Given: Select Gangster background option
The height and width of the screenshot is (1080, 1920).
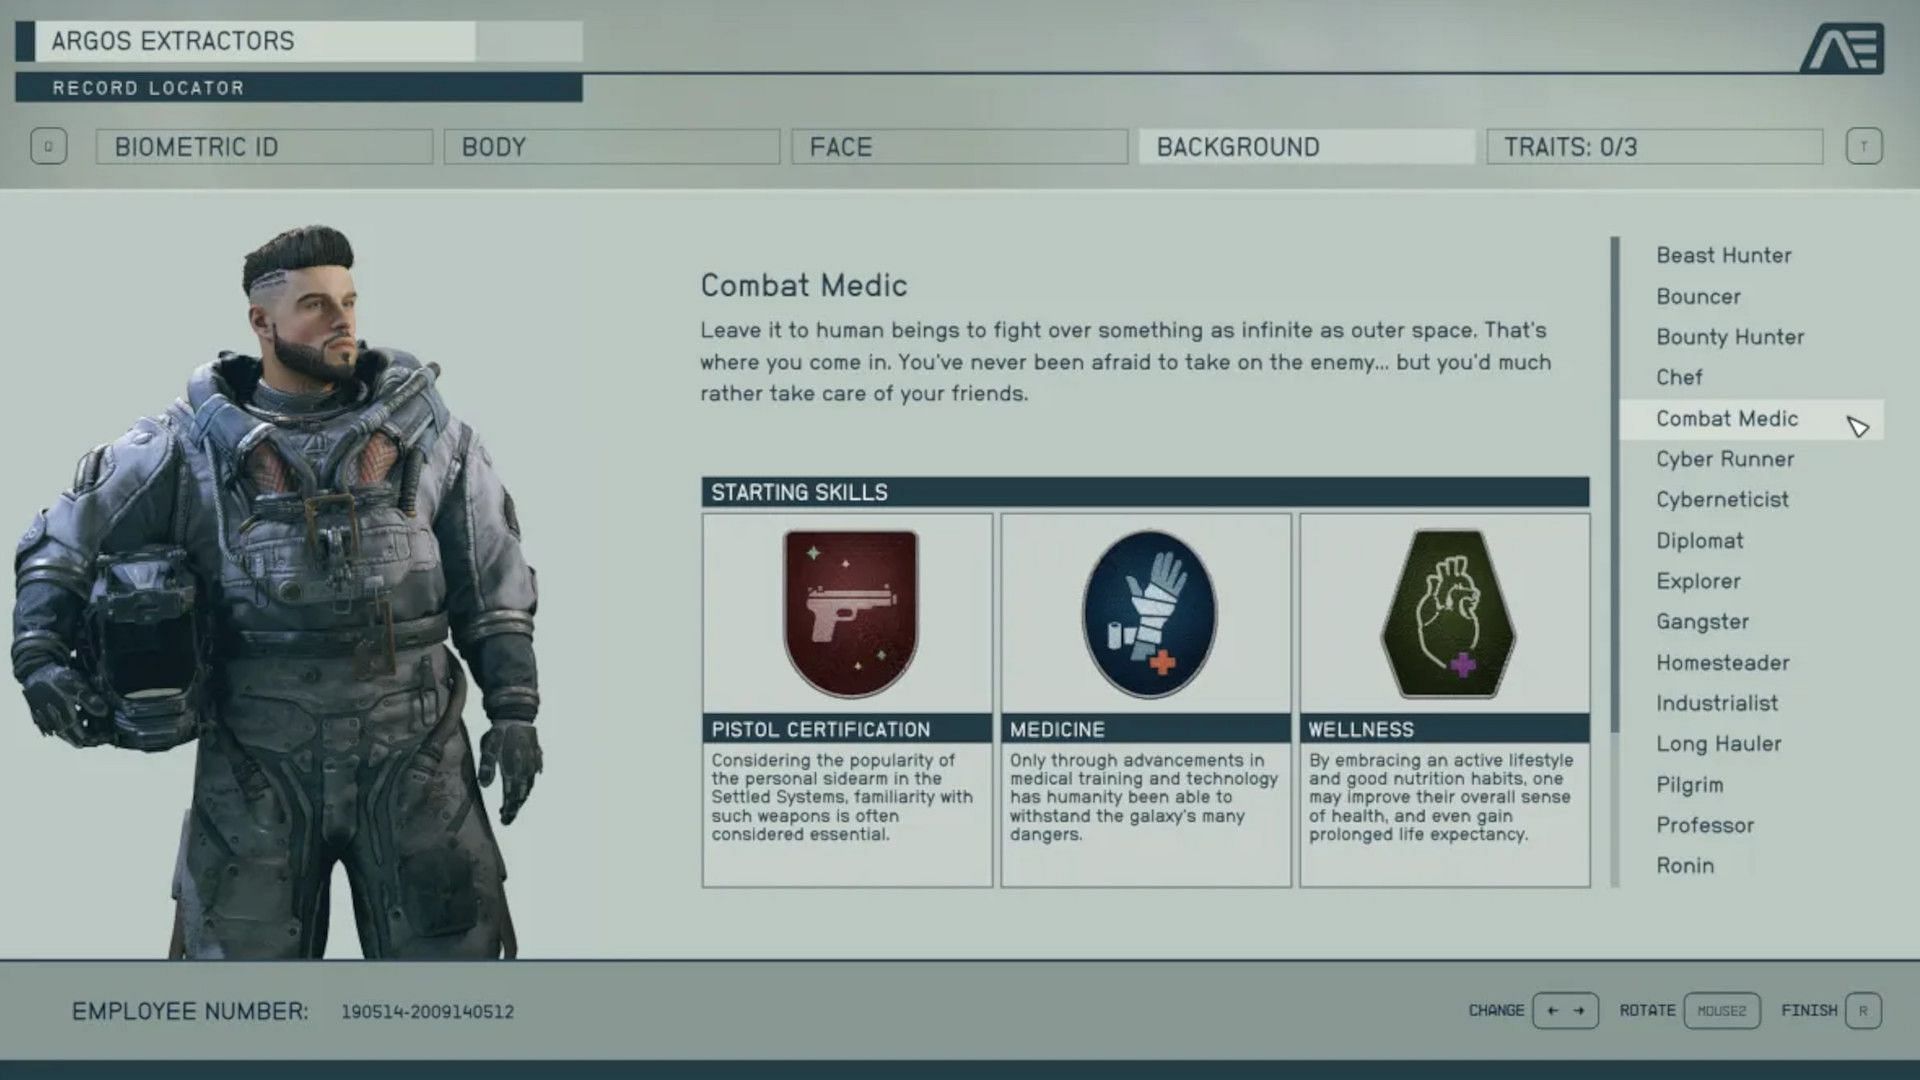Looking at the screenshot, I should (1702, 621).
